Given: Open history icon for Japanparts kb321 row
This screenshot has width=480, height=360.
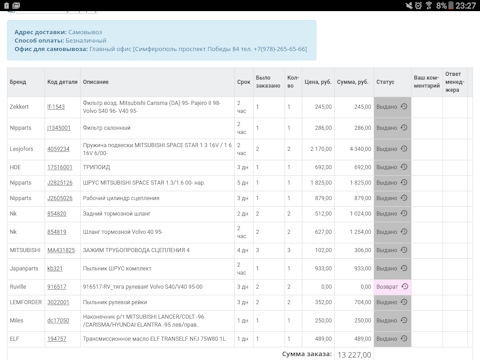Looking at the screenshot, I should pyautogui.click(x=404, y=268).
